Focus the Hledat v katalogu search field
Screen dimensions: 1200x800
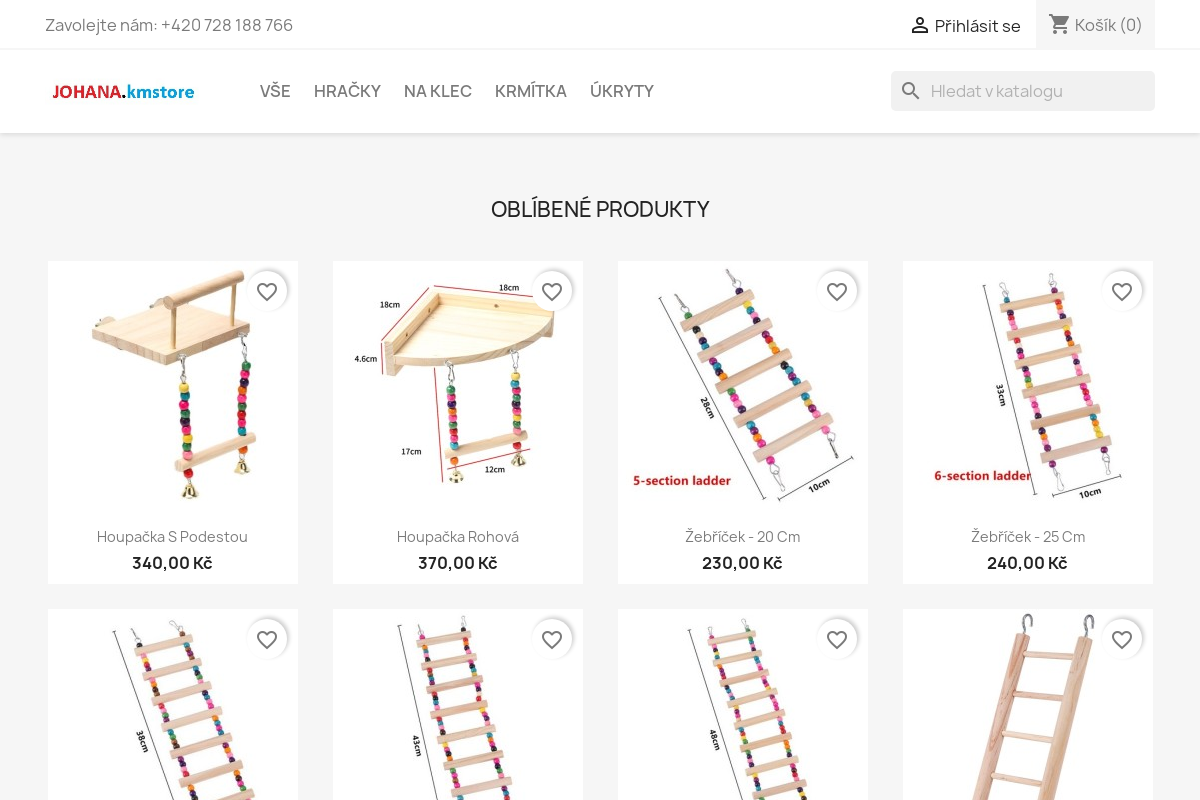pyautogui.click(x=1035, y=91)
